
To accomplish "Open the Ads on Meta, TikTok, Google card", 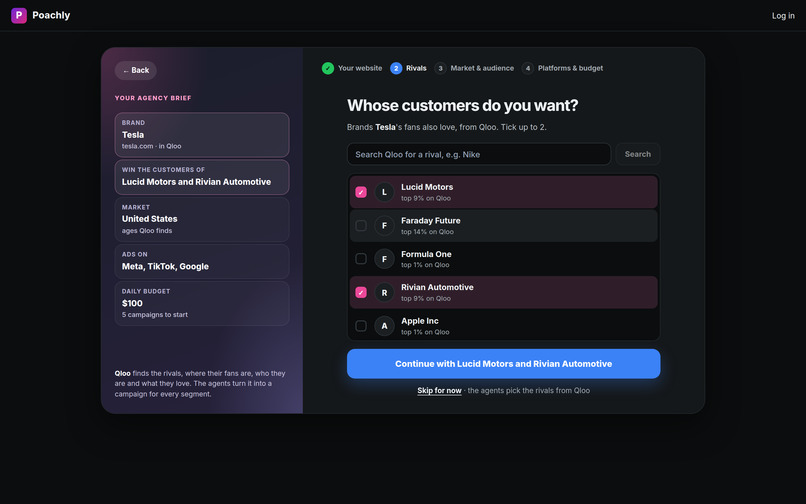I will 202,262.
